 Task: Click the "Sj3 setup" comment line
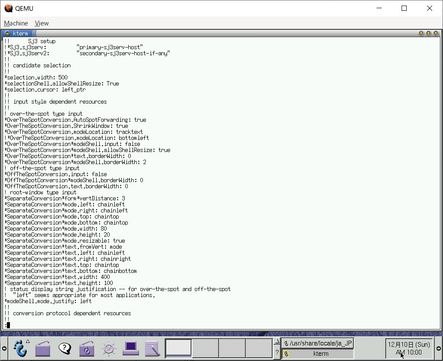coord(30,41)
